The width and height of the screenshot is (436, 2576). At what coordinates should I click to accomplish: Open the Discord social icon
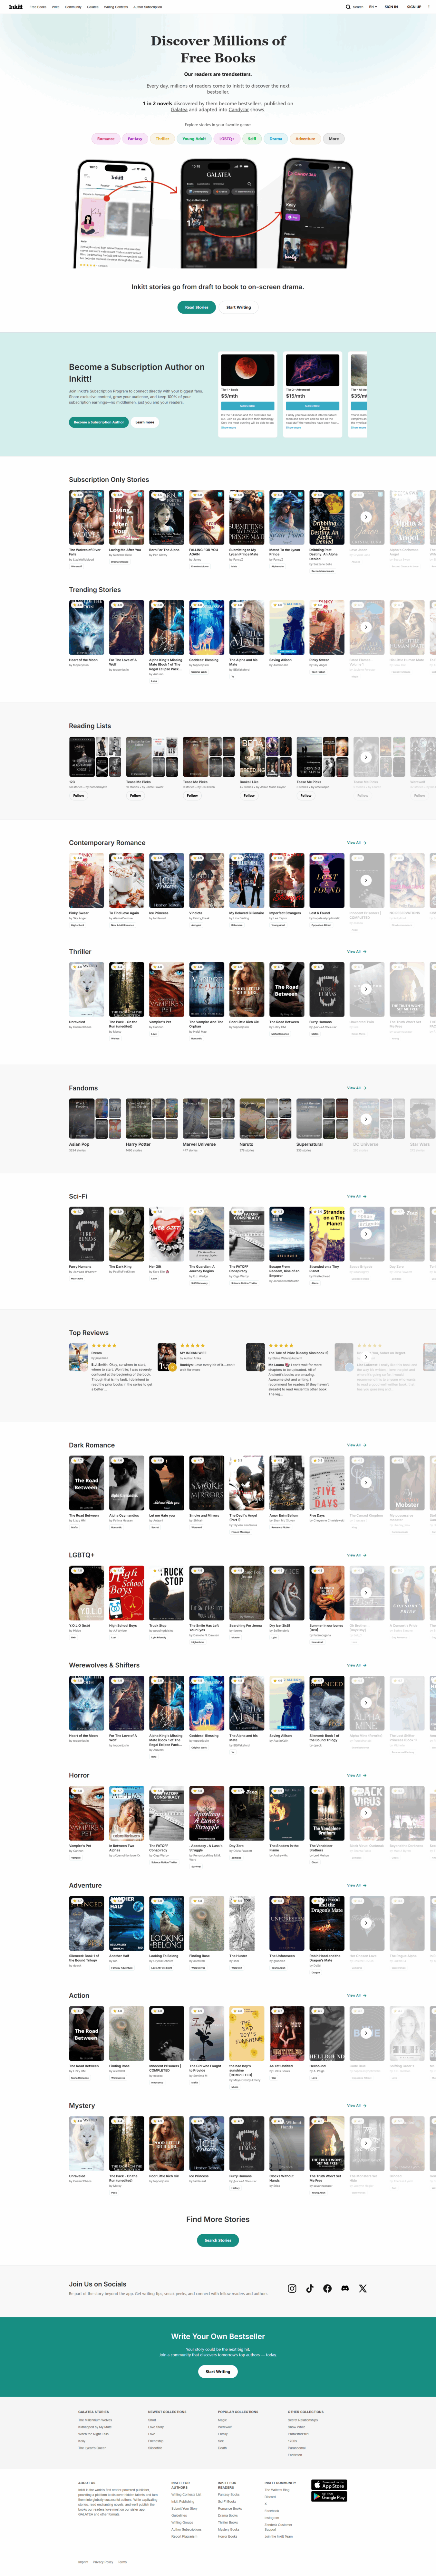pyautogui.click(x=345, y=2288)
